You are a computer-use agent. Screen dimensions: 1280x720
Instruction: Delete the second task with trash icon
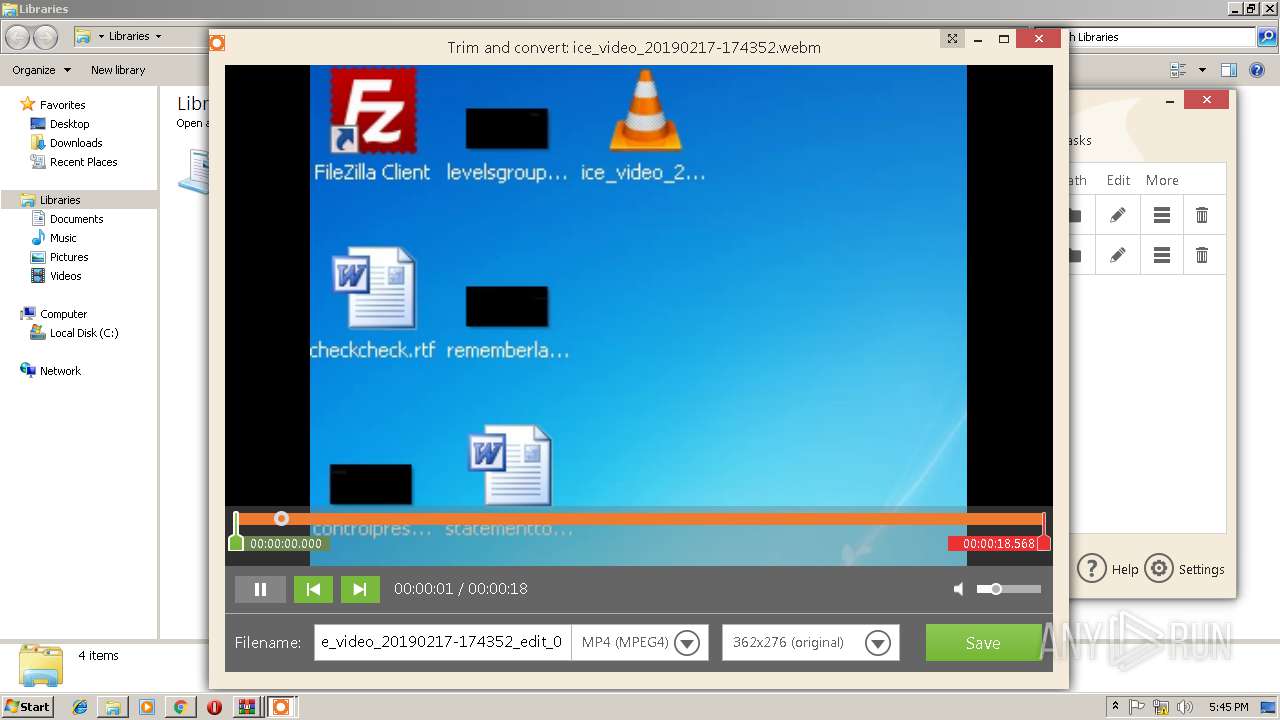[x=1202, y=255]
